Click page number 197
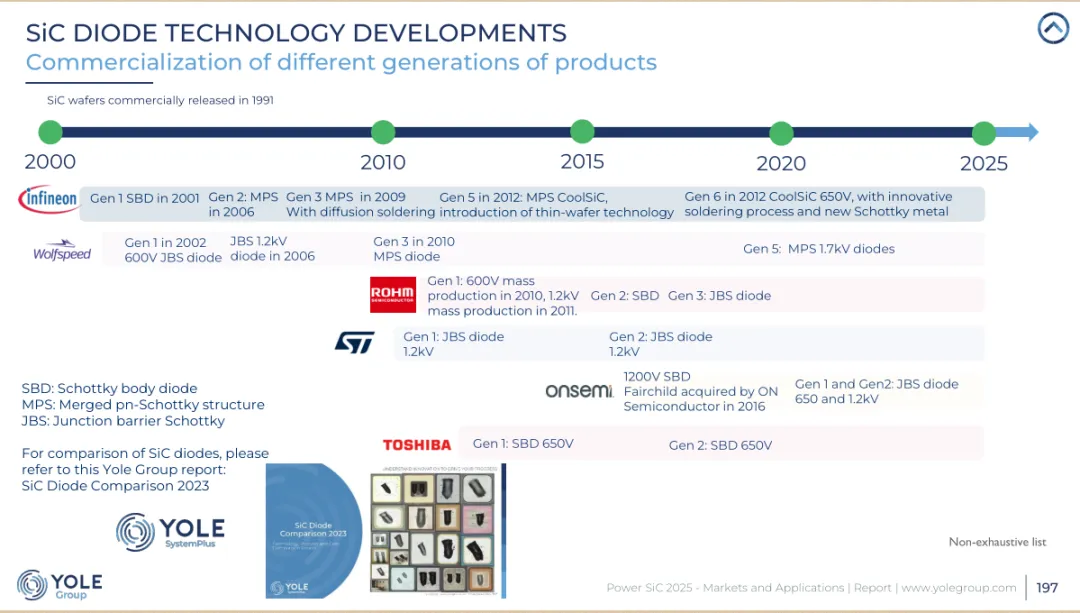 pos(1047,588)
